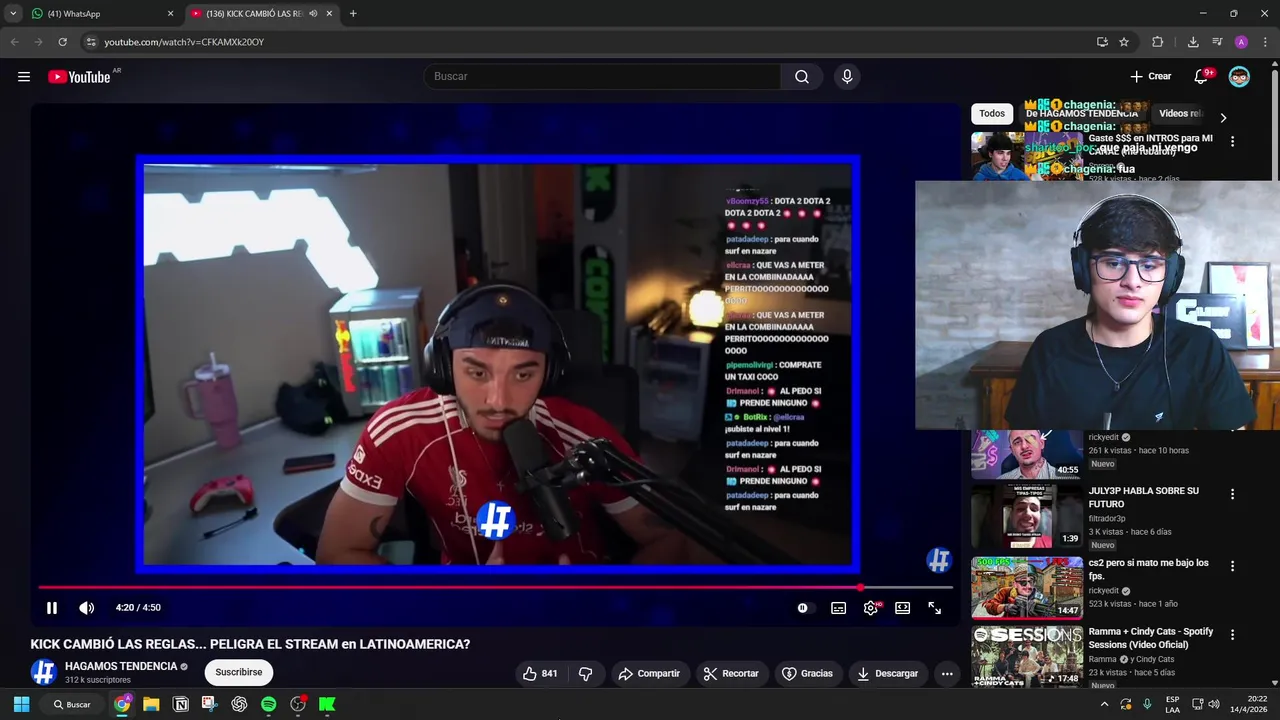1280x720 pixels.
Task: Open HAGAMOS TENDENCIA channel avatar
Action: (43, 672)
